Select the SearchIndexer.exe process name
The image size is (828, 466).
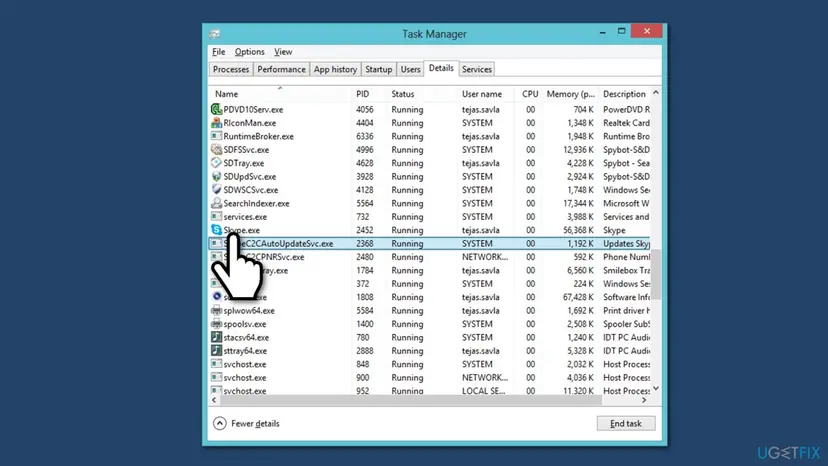coord(256,203)
